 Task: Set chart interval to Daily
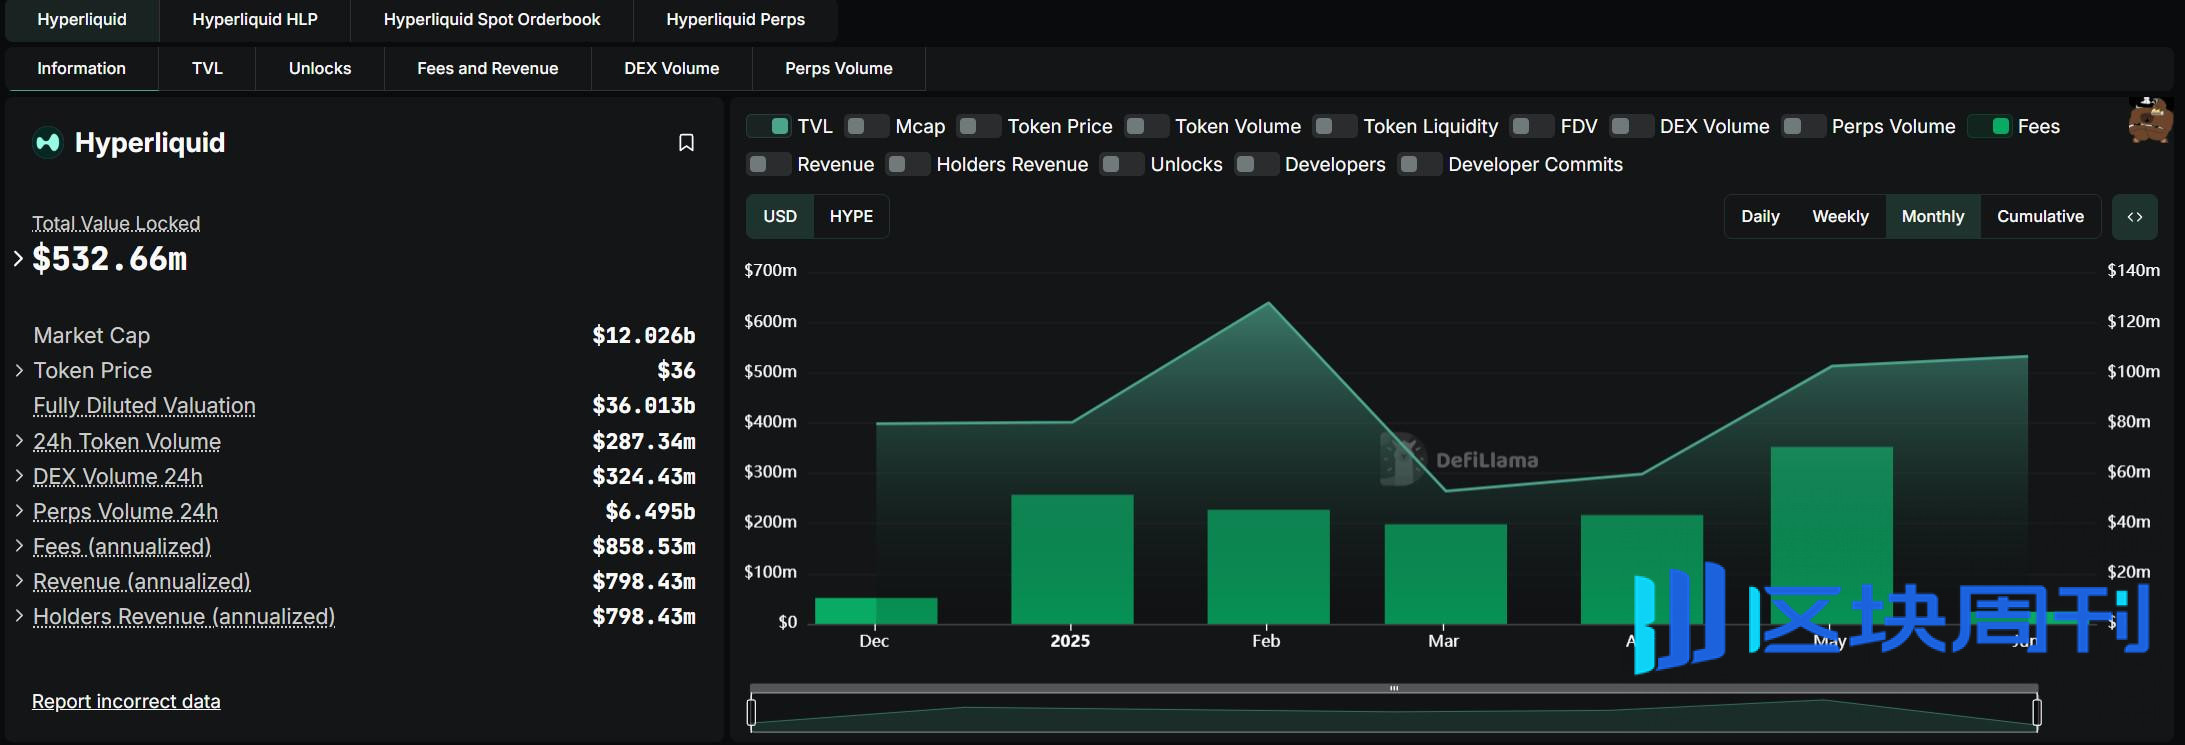click(x=1760, y=217)
